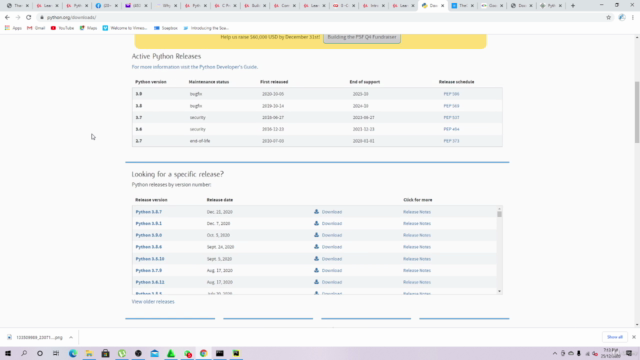Click the page vertical scrollbar thumb

637,112
